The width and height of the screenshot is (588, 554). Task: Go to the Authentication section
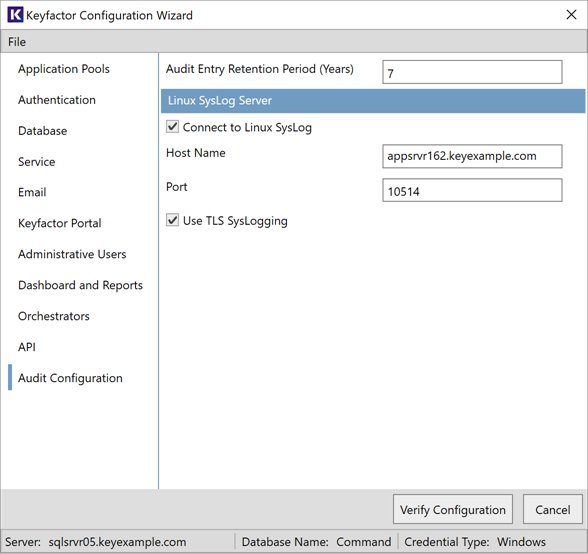pyautogui.click(x=57, y=100)
